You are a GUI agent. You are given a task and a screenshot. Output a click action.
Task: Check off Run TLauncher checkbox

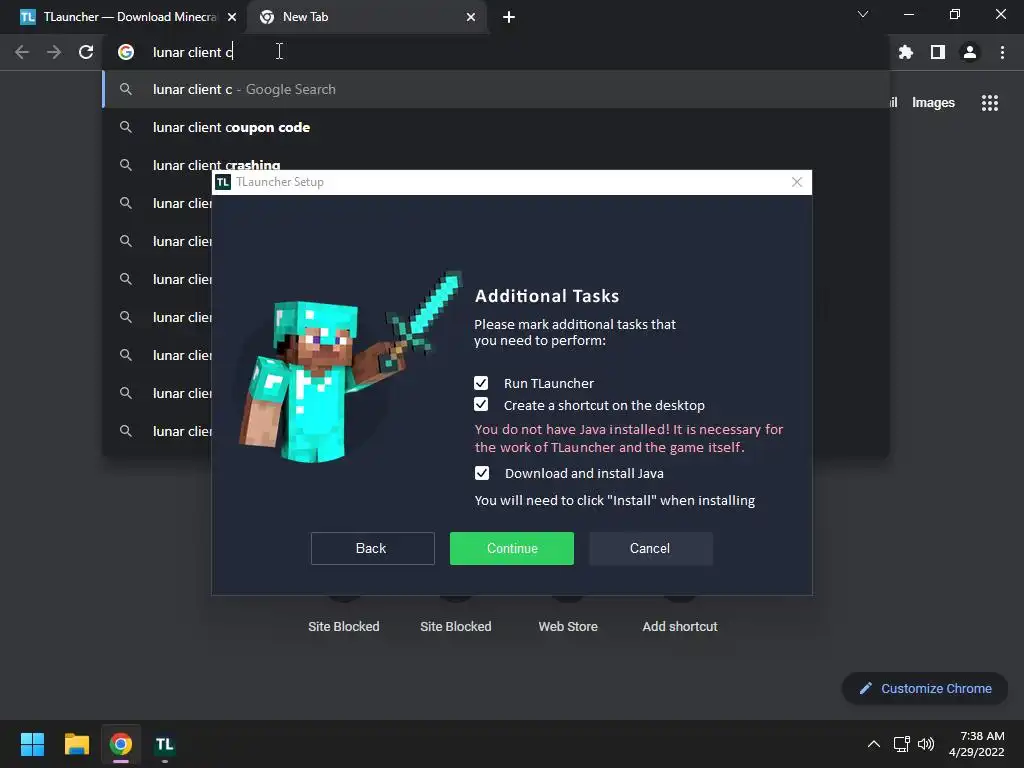(x=481, y=383)
